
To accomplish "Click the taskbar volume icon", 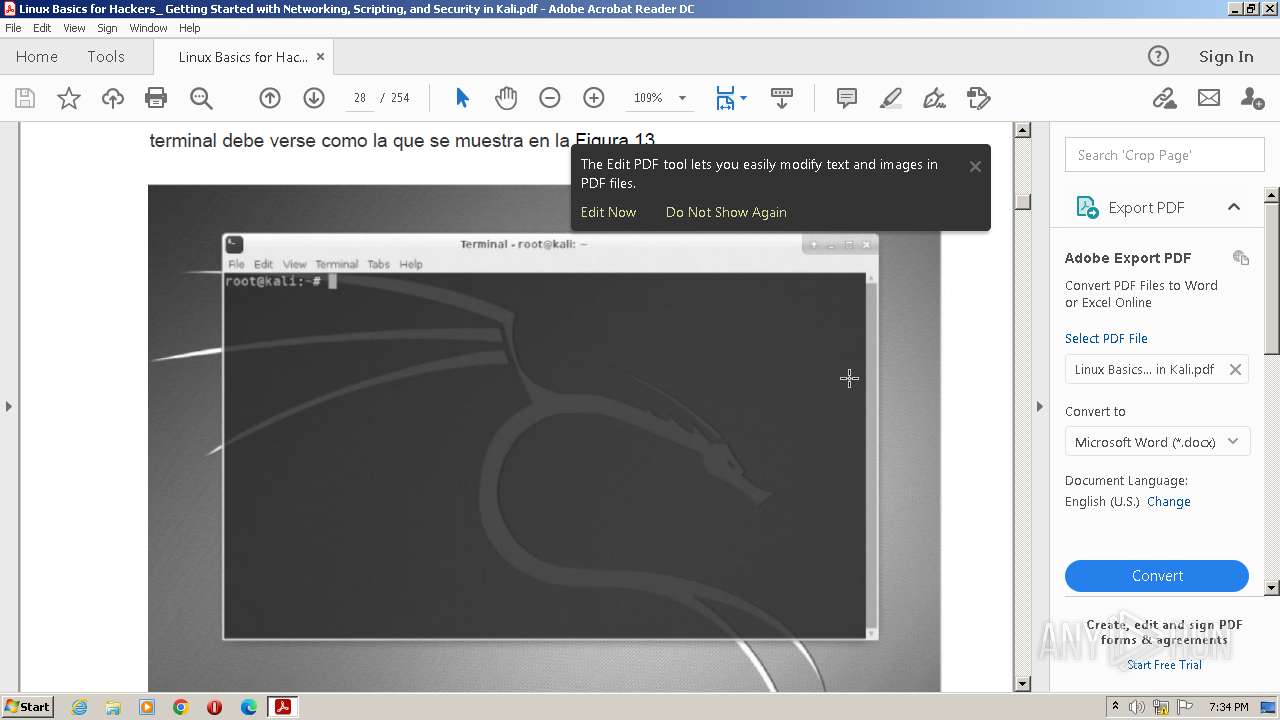I will click(x=1137, y=707).
